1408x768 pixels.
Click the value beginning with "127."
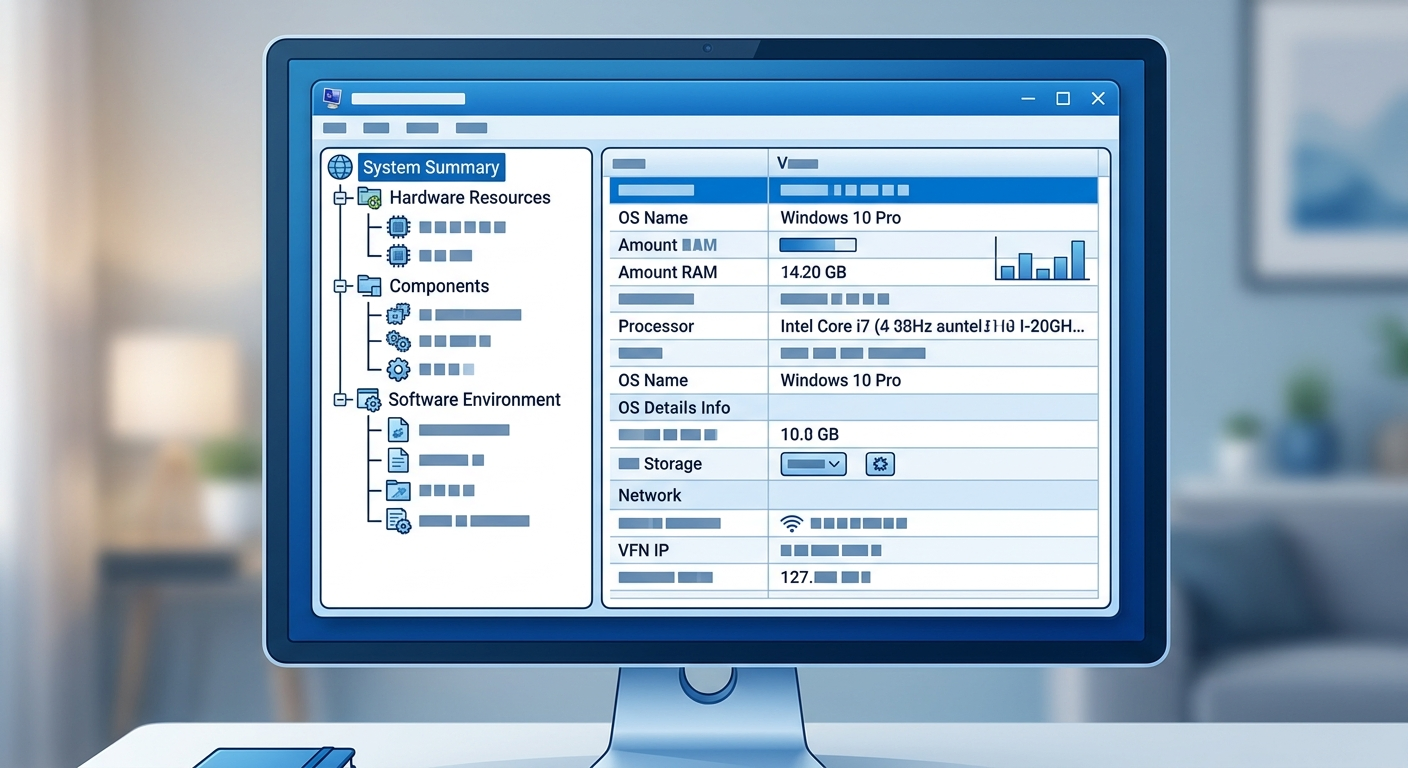tap(825, 577)
